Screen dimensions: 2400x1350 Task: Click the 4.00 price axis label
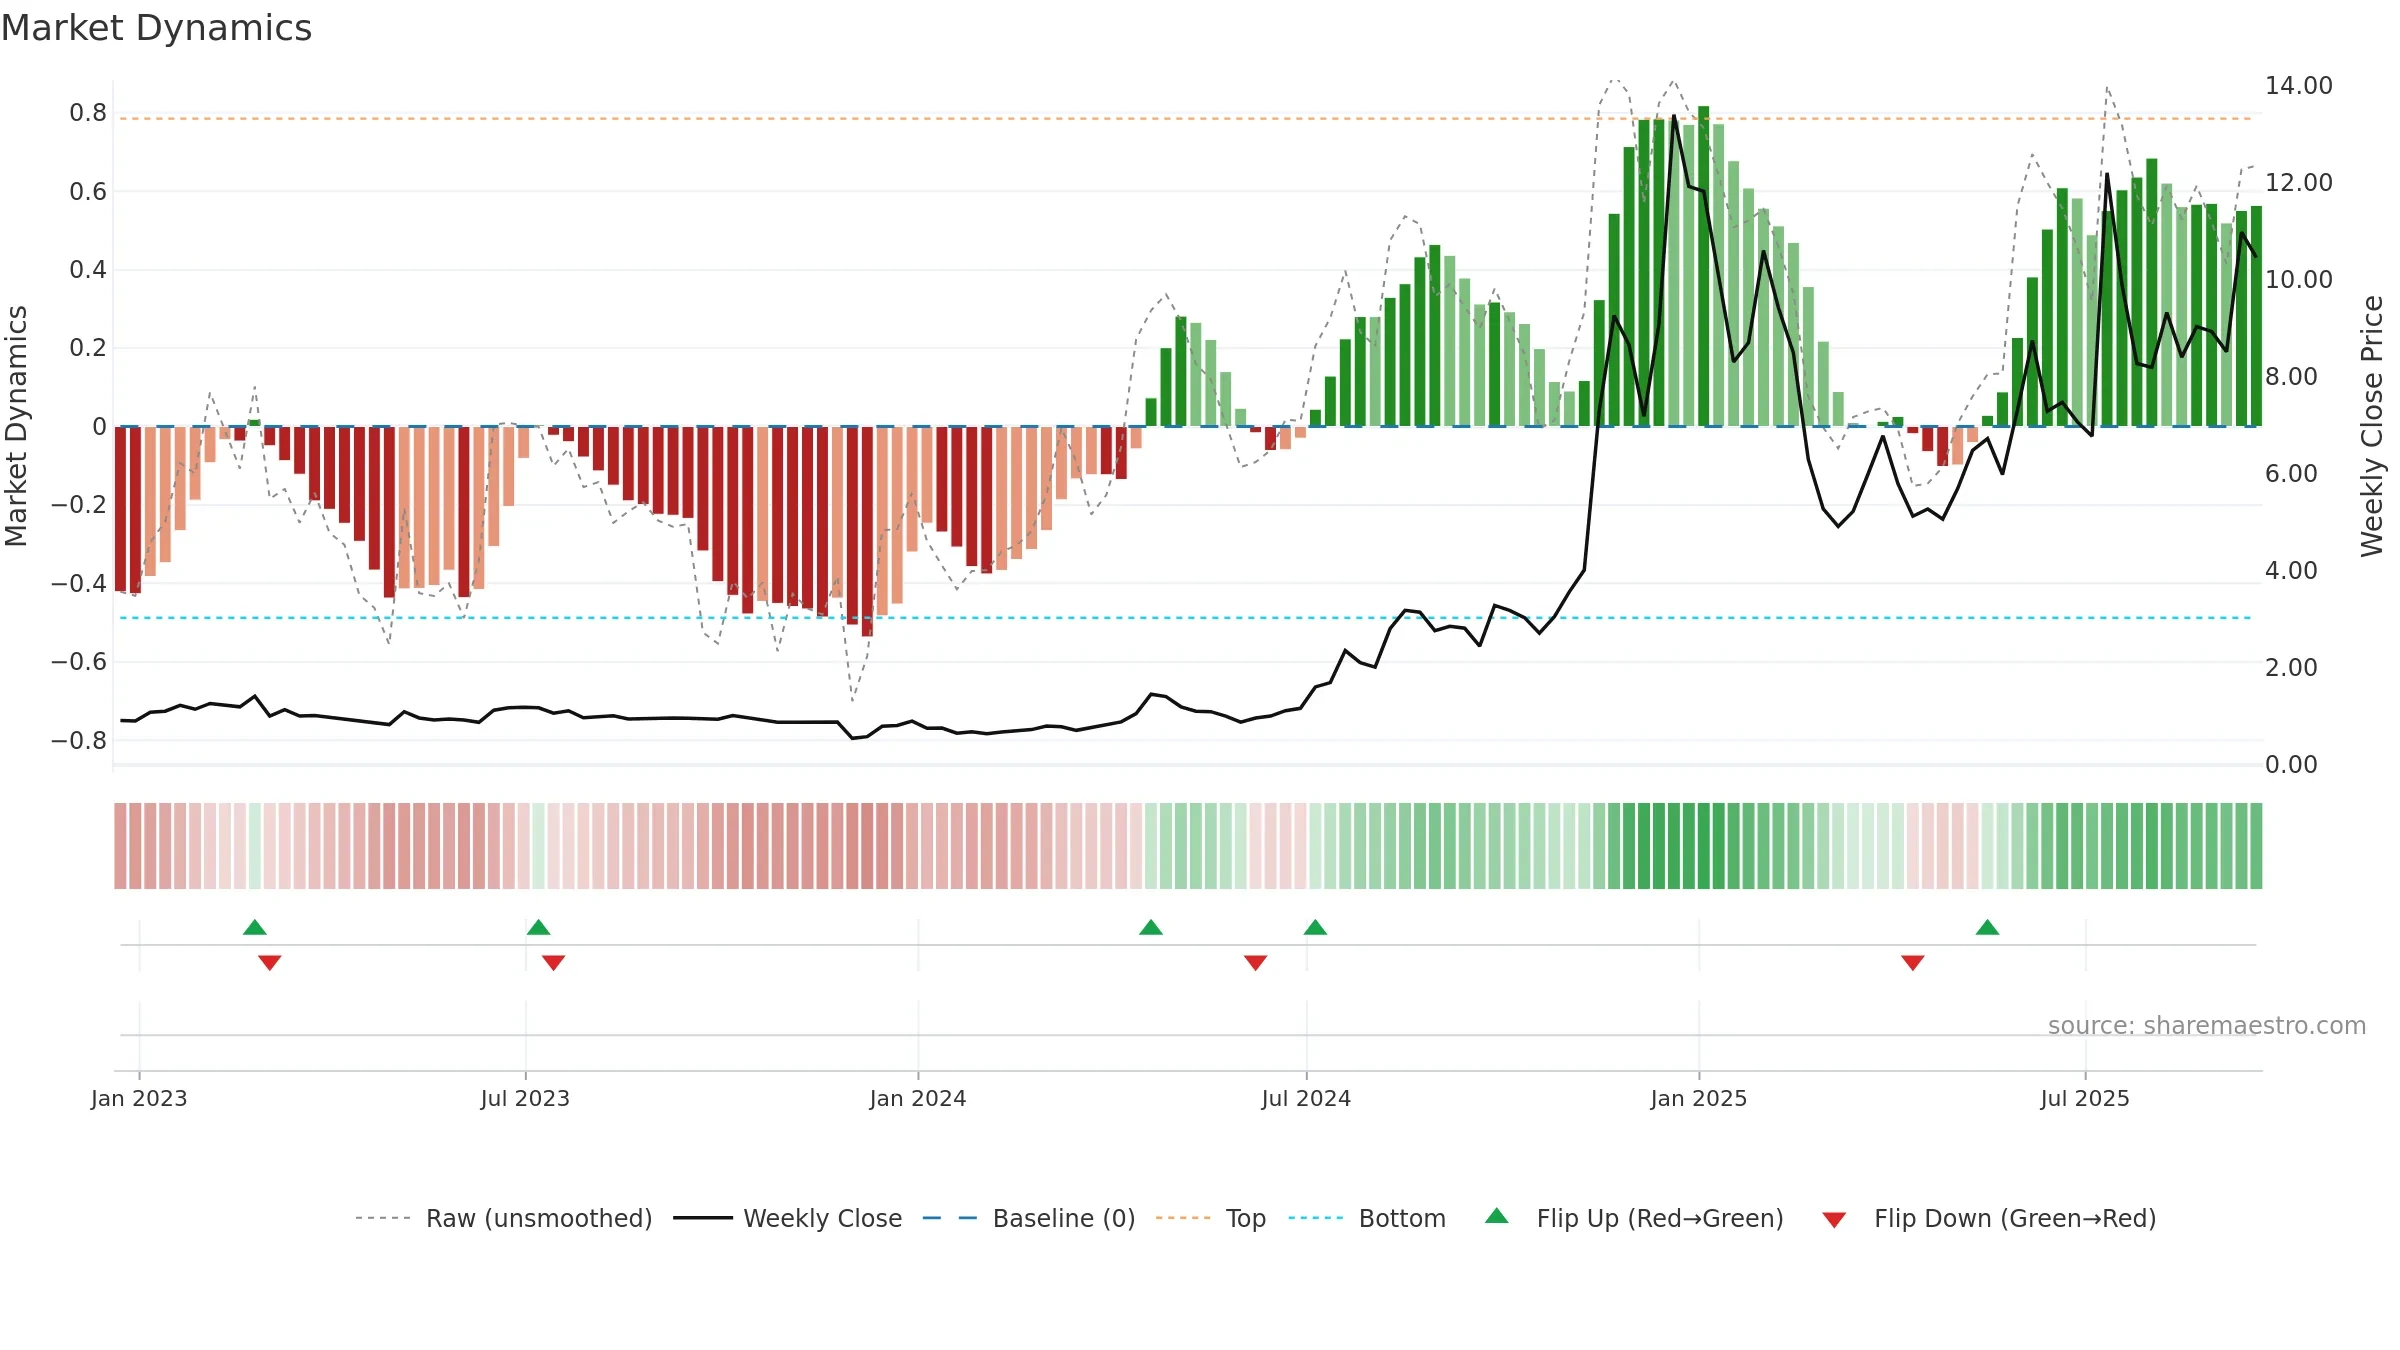point(2291,571)
